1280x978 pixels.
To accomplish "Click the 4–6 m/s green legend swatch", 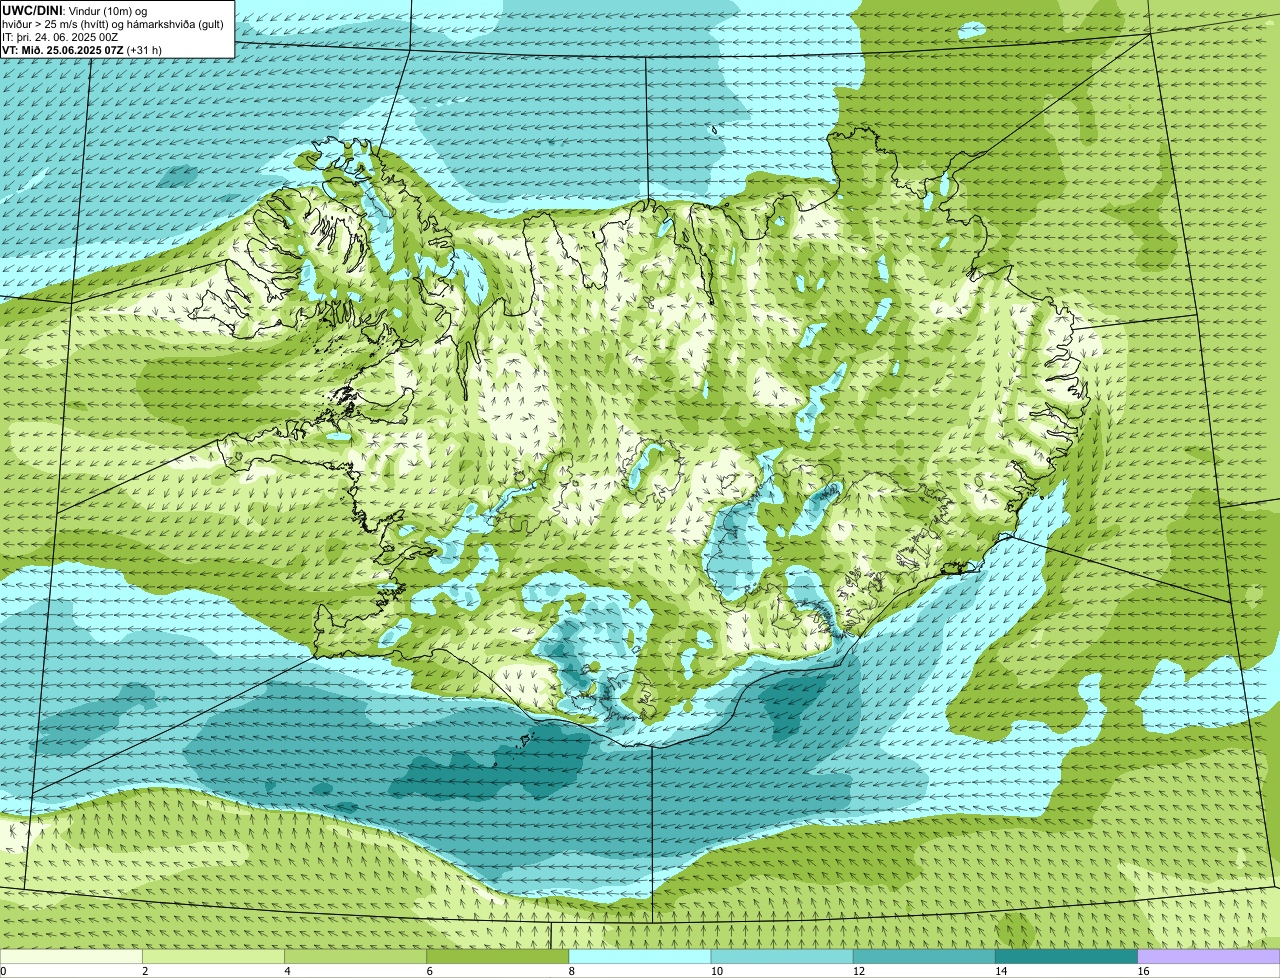I will (356, 956).
